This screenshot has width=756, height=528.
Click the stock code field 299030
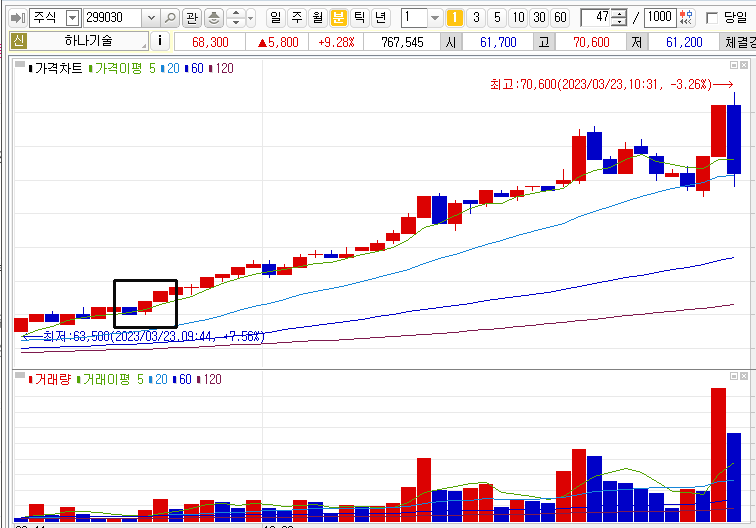pos(113,18)
